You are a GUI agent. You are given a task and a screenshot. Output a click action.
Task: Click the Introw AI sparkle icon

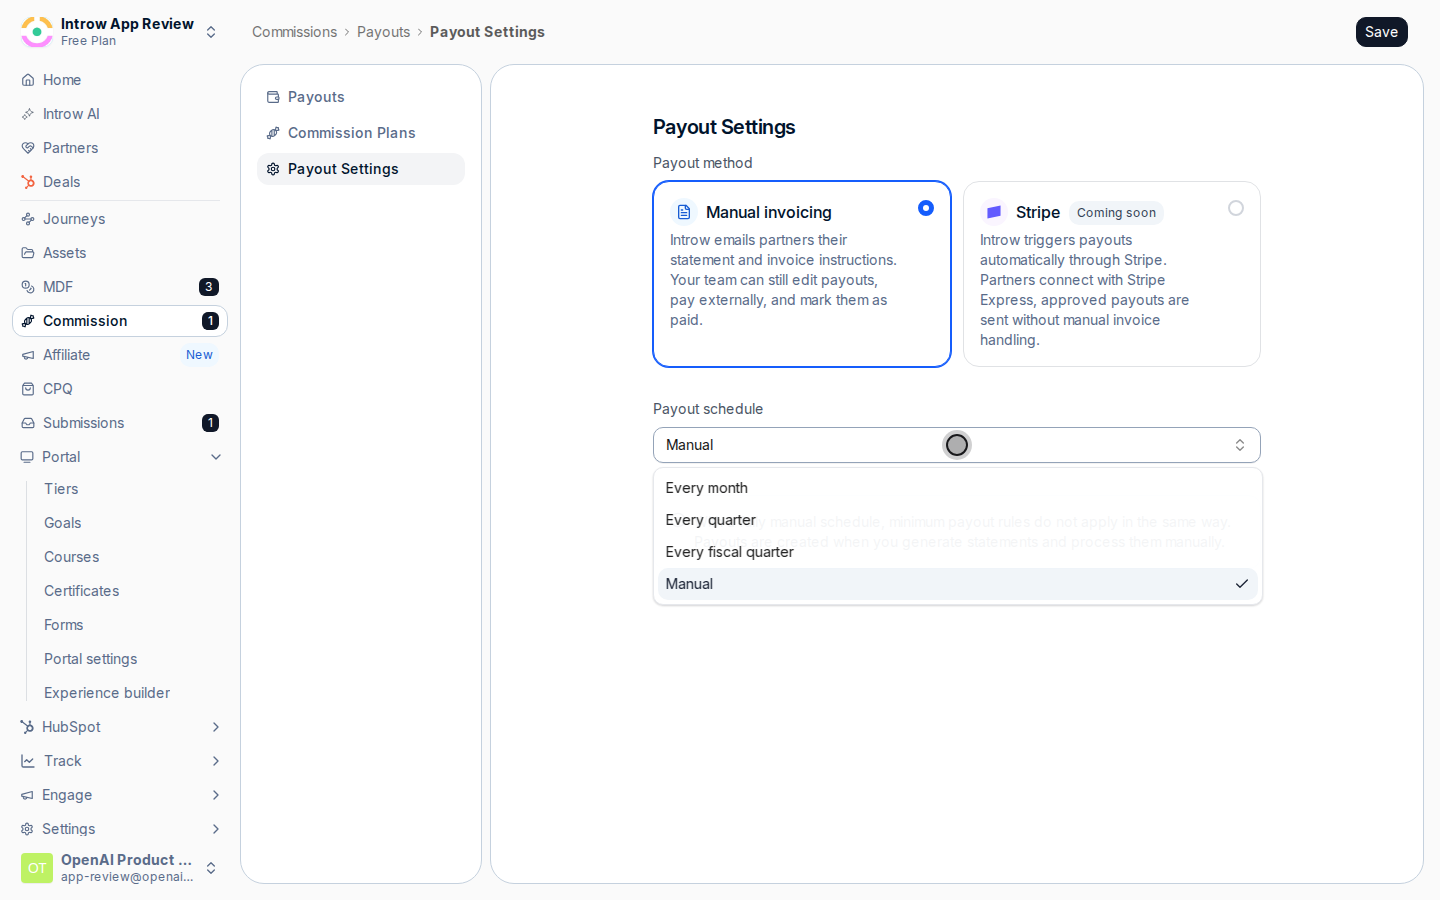[x=28, y=114]
